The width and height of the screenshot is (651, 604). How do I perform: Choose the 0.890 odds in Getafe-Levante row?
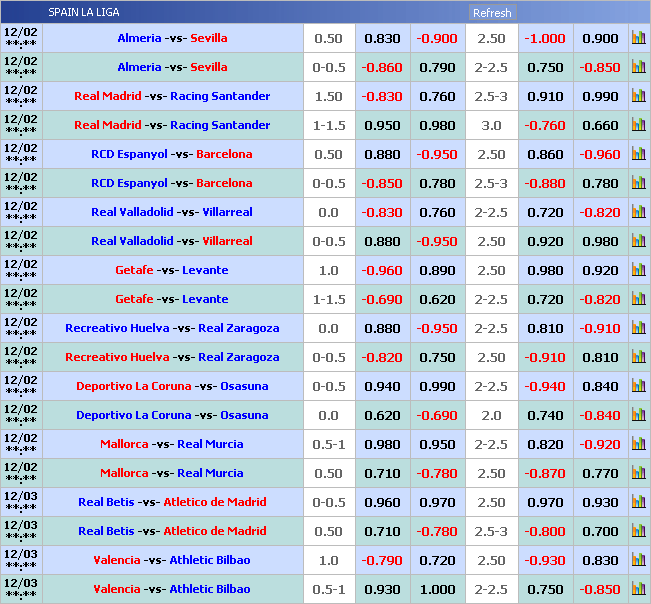(x=437, y=270)
